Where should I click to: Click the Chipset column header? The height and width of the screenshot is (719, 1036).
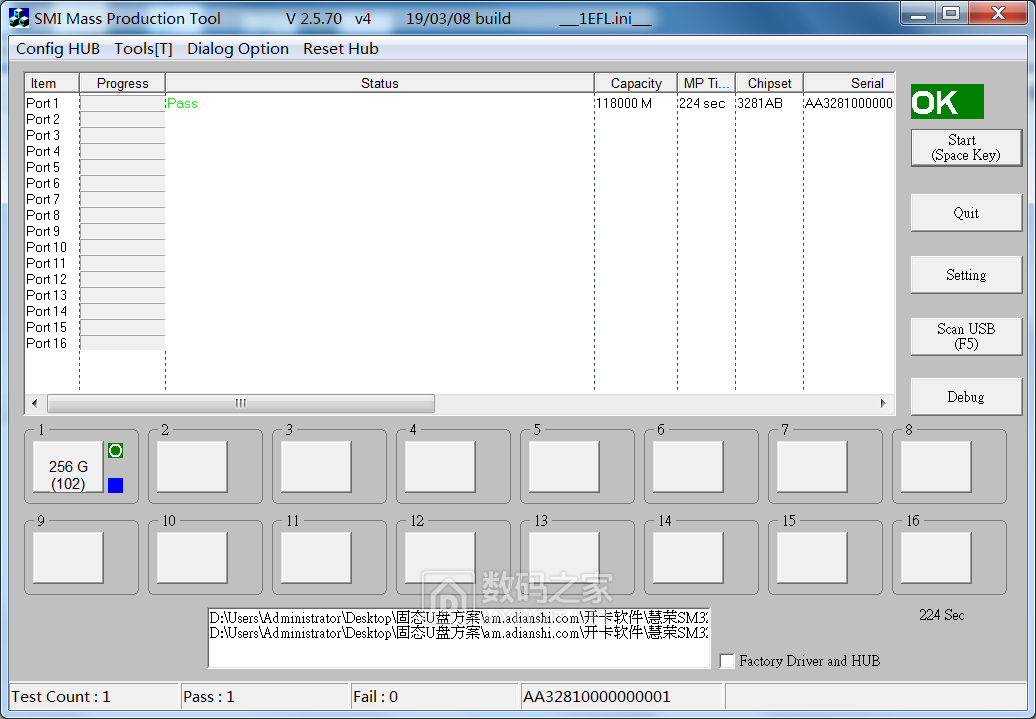tap(769, 83)
